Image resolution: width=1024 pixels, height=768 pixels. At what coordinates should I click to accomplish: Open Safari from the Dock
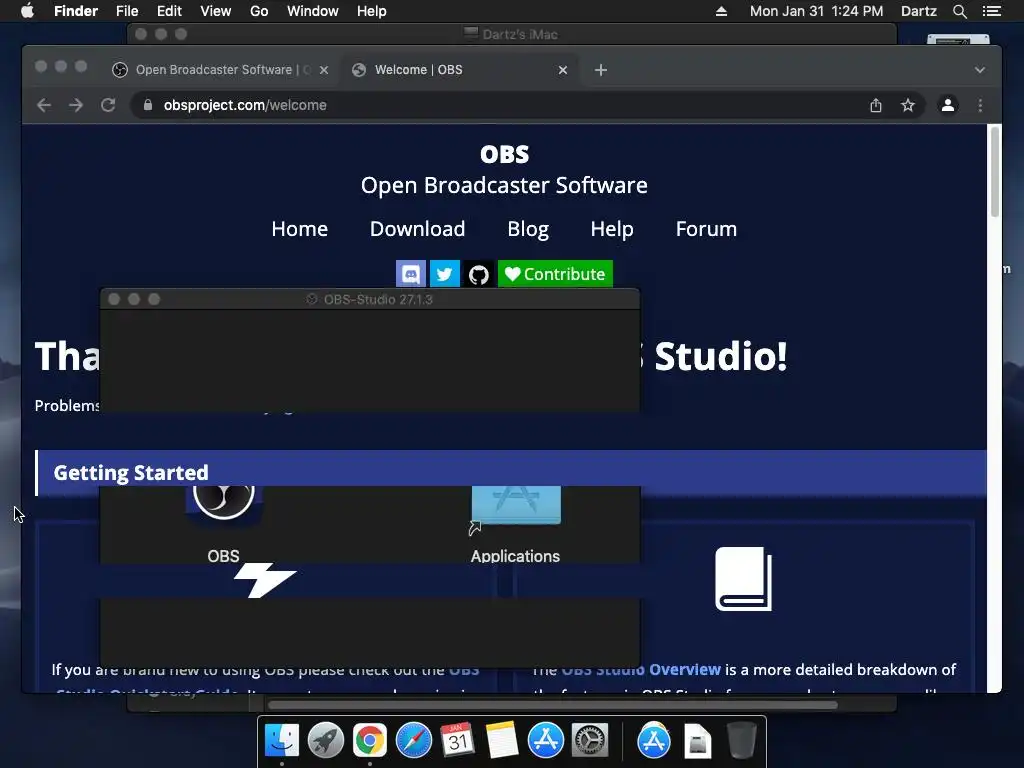tap(413, 740)
